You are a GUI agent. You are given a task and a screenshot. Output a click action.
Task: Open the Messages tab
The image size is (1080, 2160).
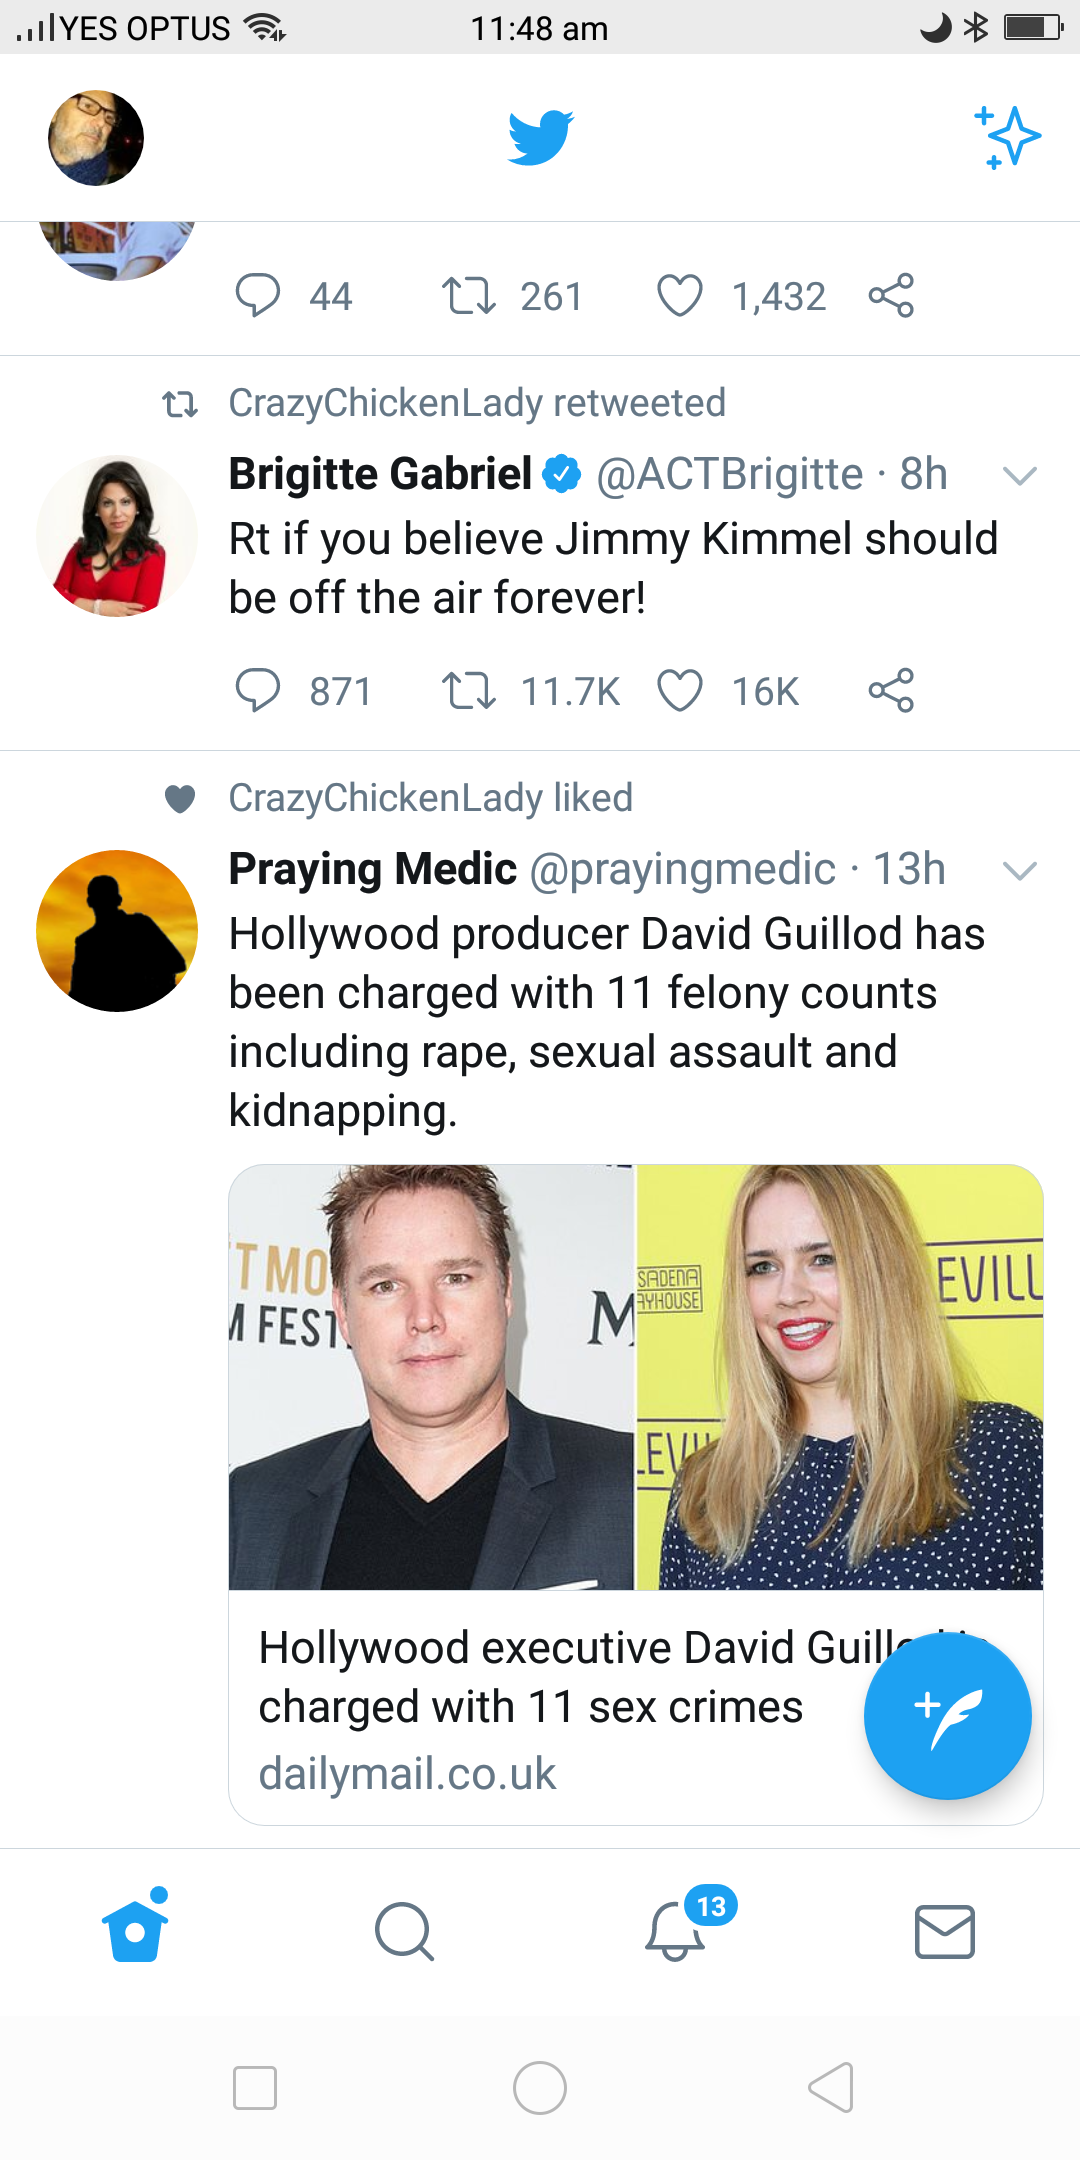pyautogui.click(x=945, y=1930)
